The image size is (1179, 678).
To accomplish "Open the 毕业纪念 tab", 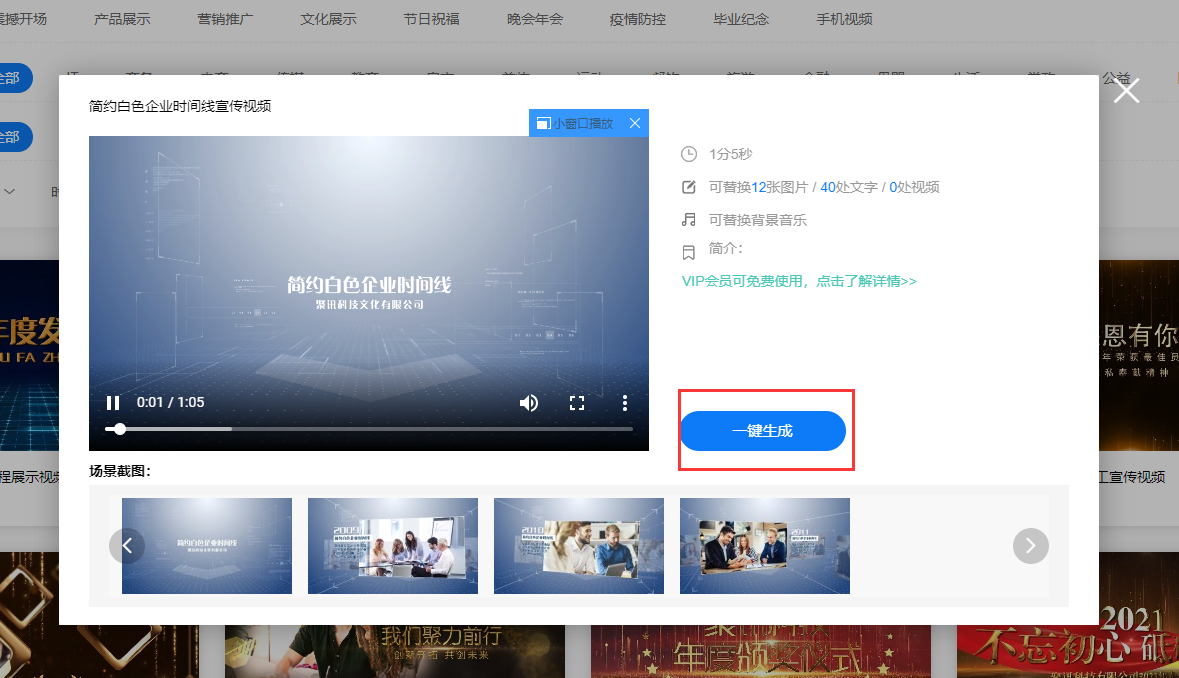I will tap(741, 19).
